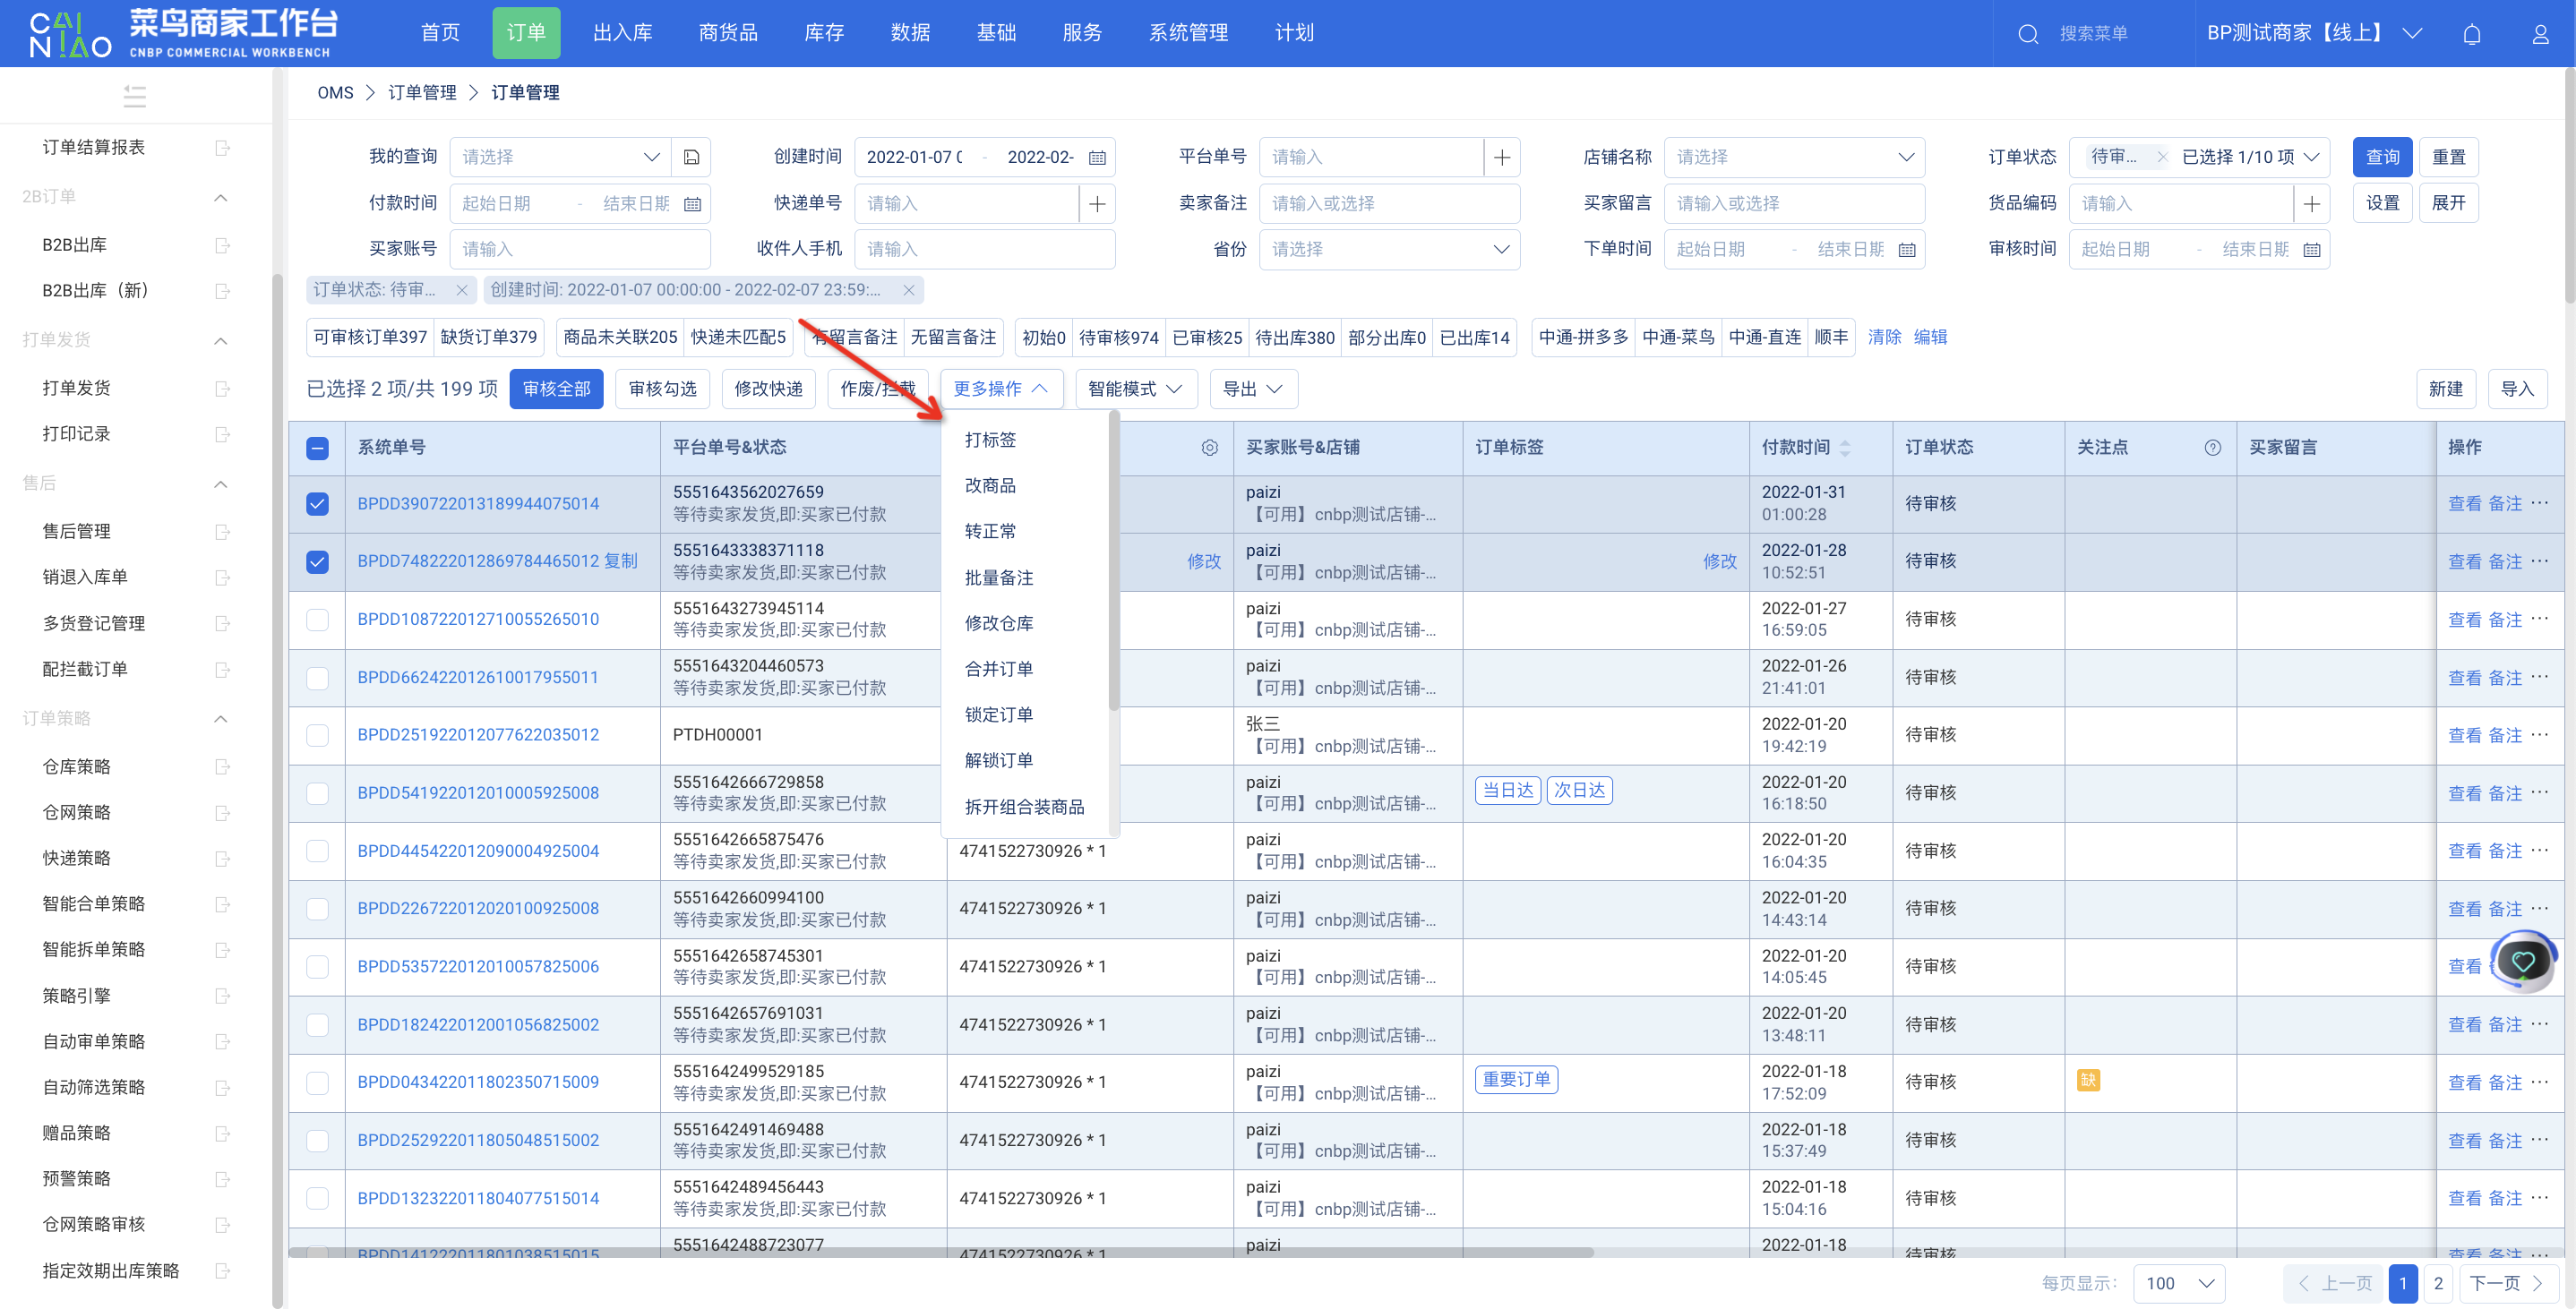Add express number plus icon
2576x1309 pixels.
tap(1097, 203)
